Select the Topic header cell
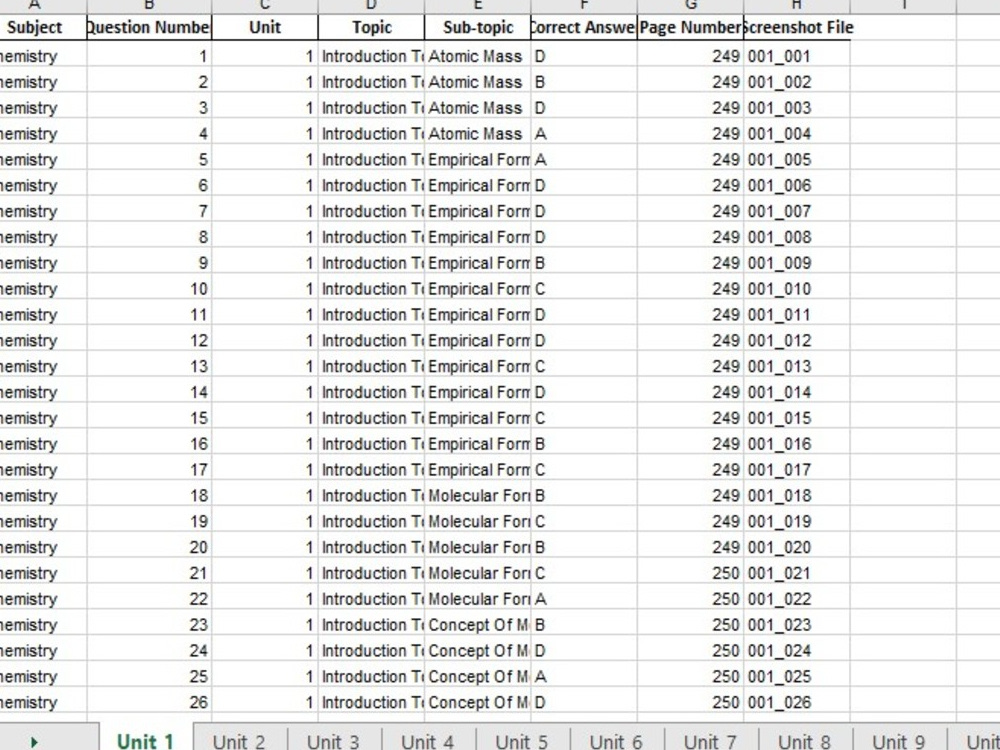 [x=371, y=27]
